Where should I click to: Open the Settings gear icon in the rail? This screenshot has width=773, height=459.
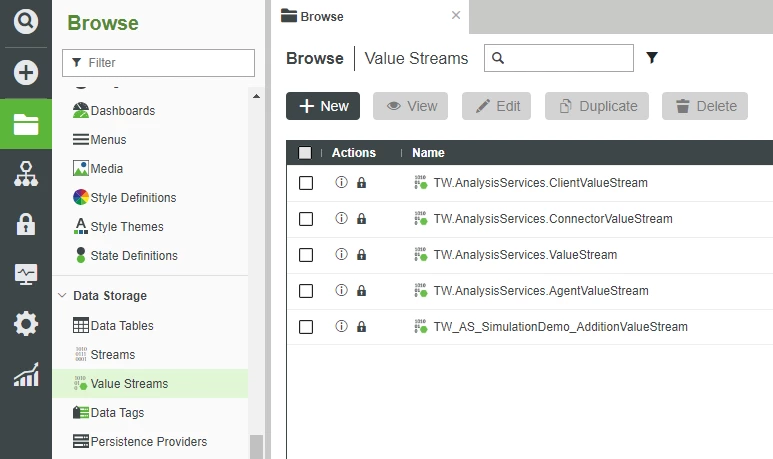pos(26,324)
